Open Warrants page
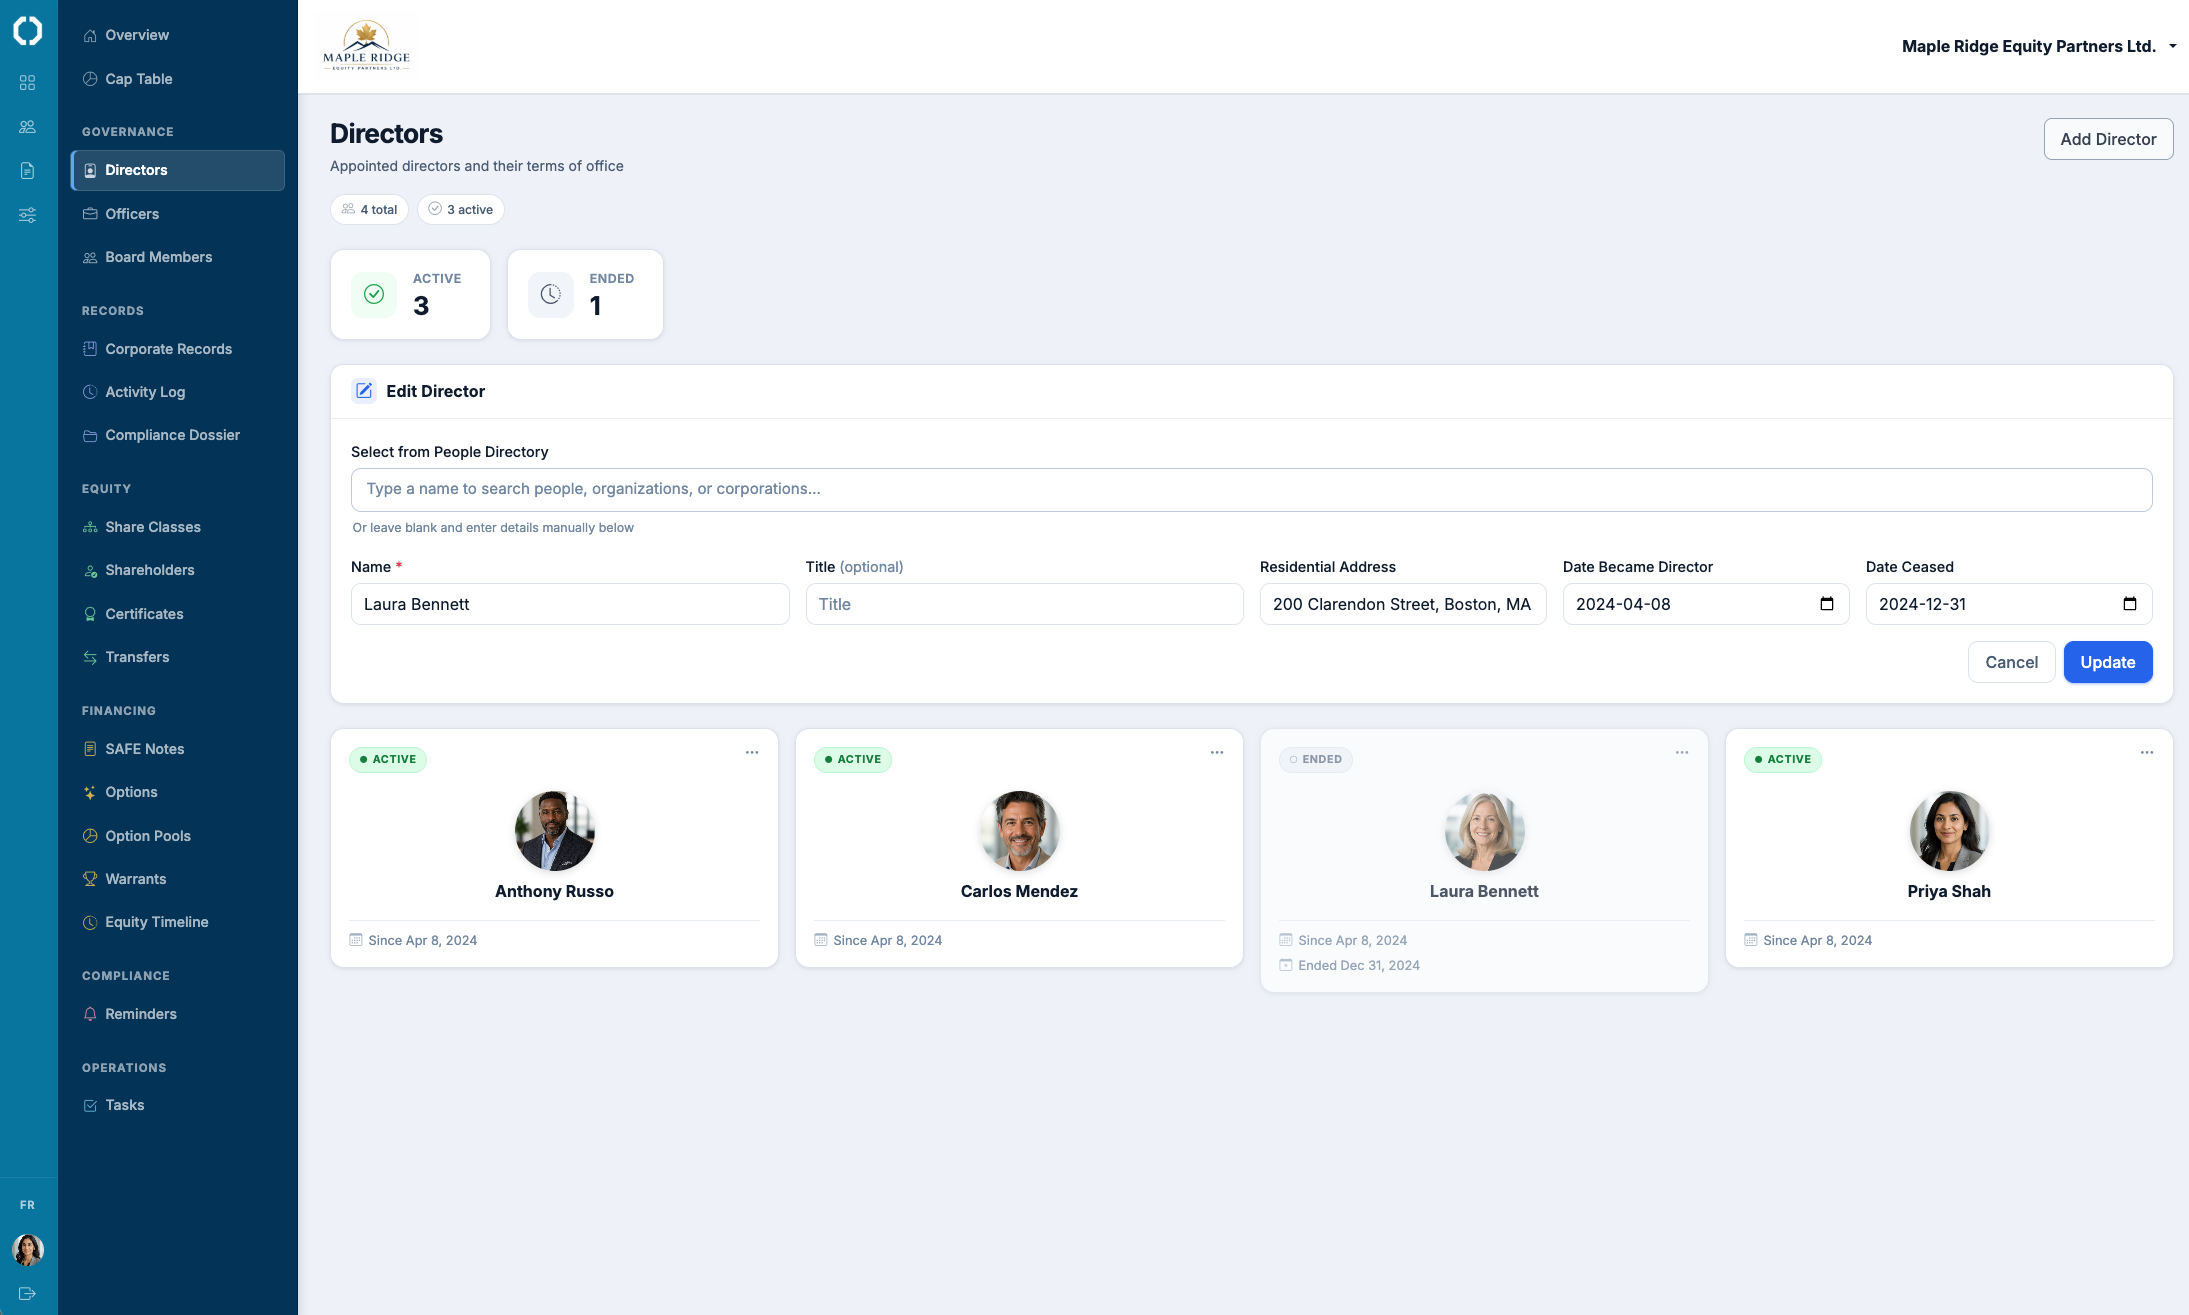The height and width of the screenshot is (1315, 2189). [178, 879]
